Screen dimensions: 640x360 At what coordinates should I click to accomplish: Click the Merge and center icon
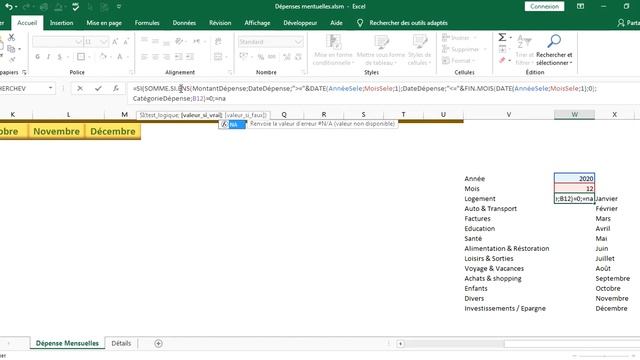pos(218,57)
